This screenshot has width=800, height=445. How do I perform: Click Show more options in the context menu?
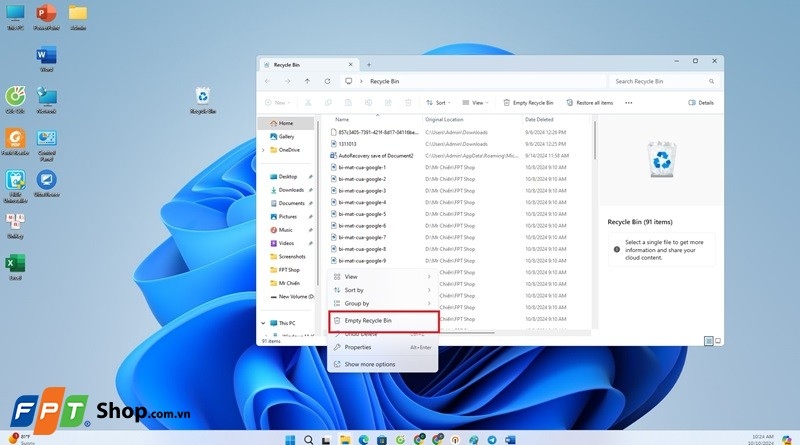click(x=383, y=364)
